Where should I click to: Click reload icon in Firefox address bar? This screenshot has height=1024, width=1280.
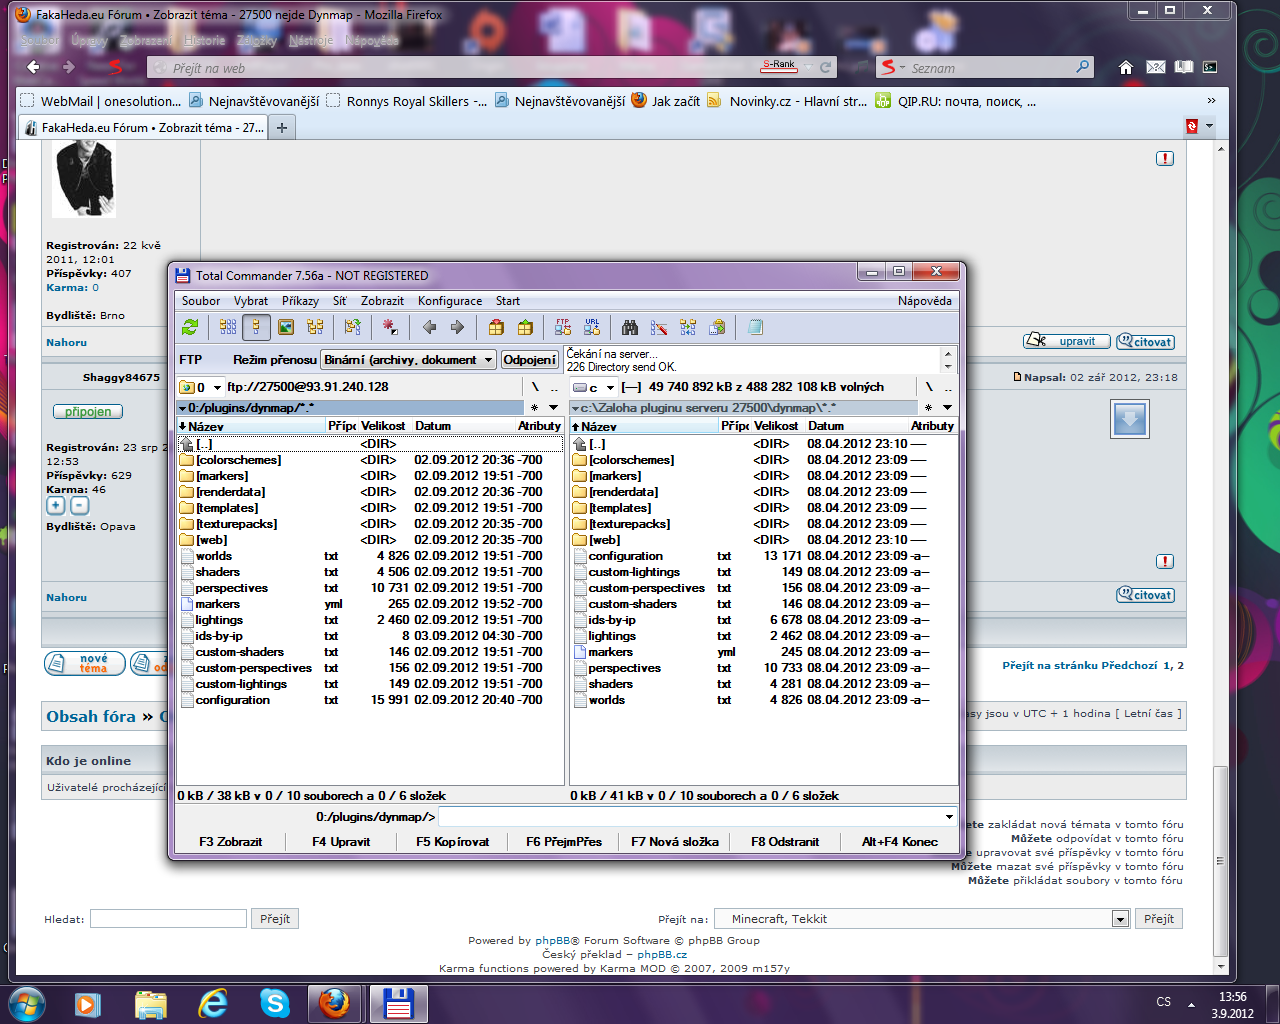825,68
